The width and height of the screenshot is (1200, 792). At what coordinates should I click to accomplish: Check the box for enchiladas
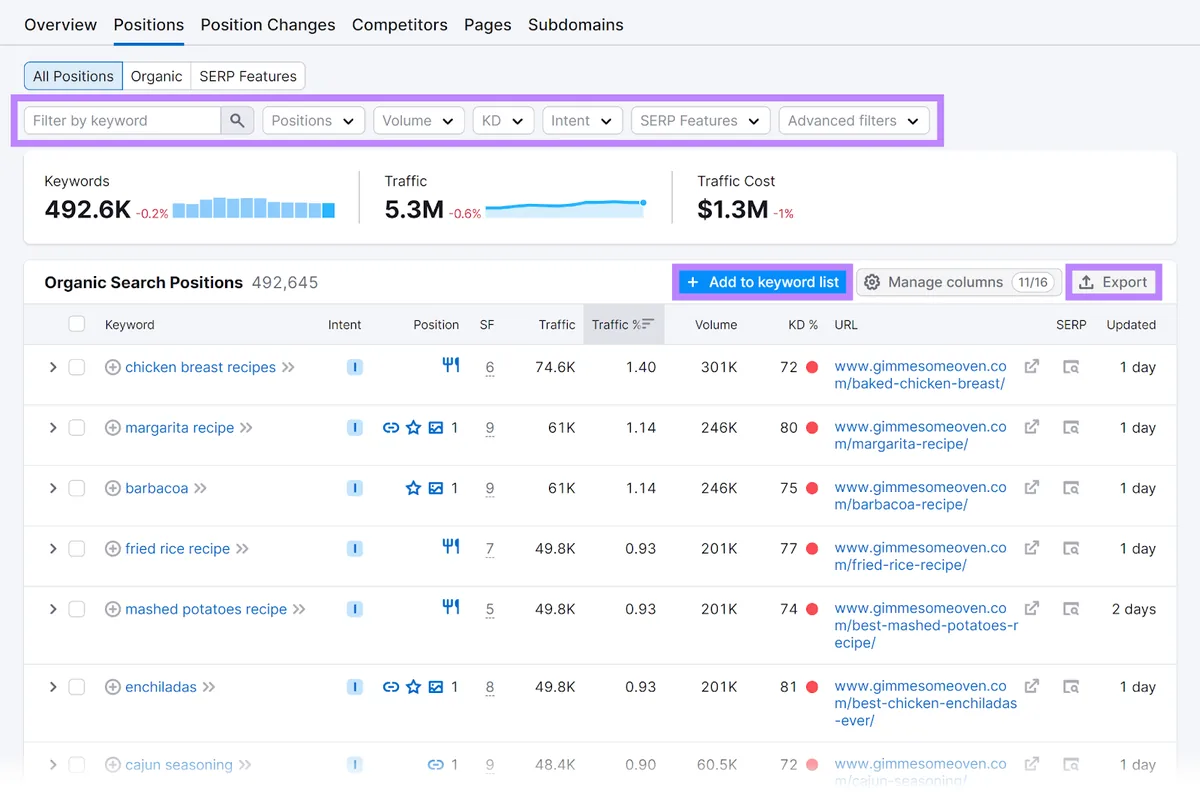(77, 687)
